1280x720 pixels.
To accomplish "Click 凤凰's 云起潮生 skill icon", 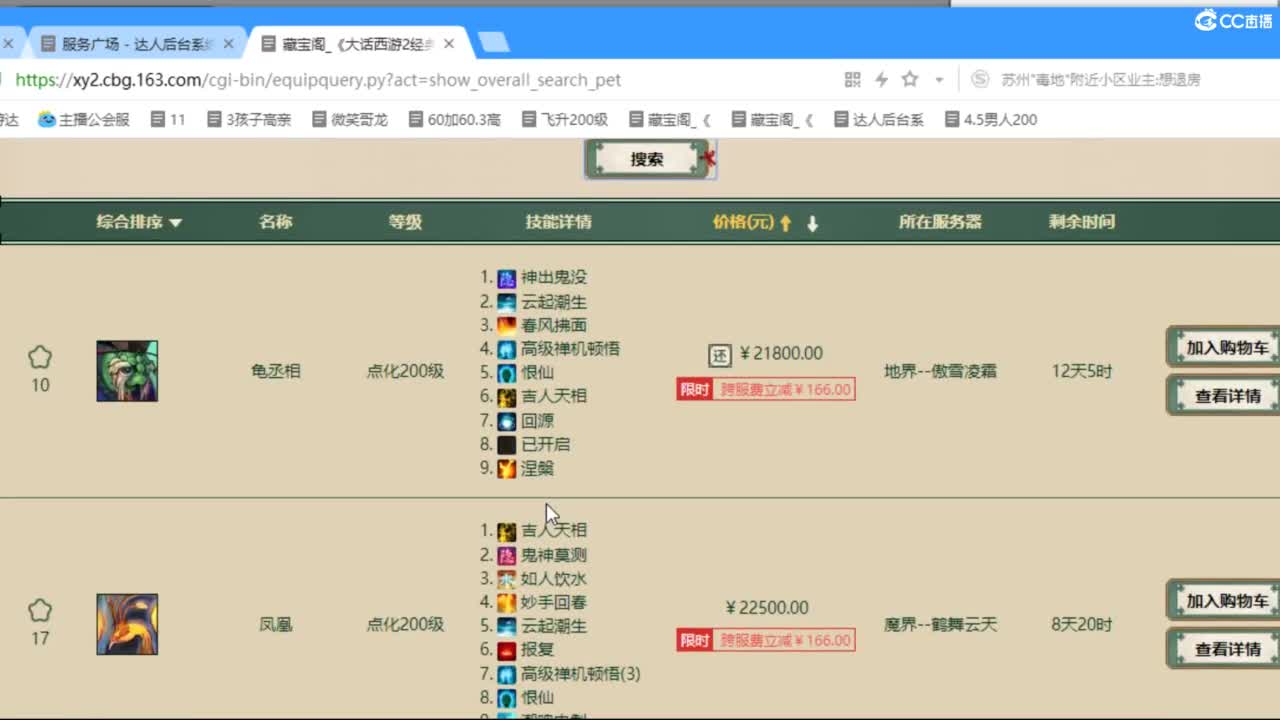I will pos(507,627).
